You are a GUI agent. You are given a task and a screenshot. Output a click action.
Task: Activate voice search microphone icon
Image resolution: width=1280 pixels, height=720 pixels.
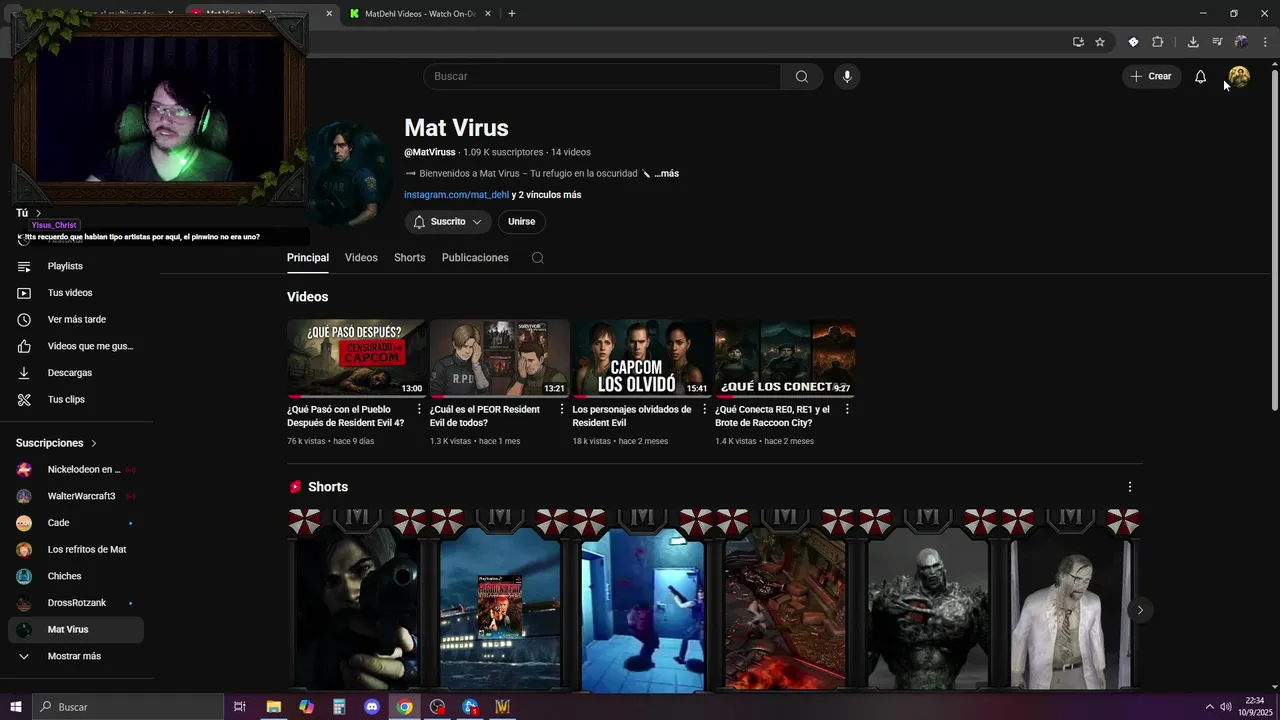[x=847, y=76]
